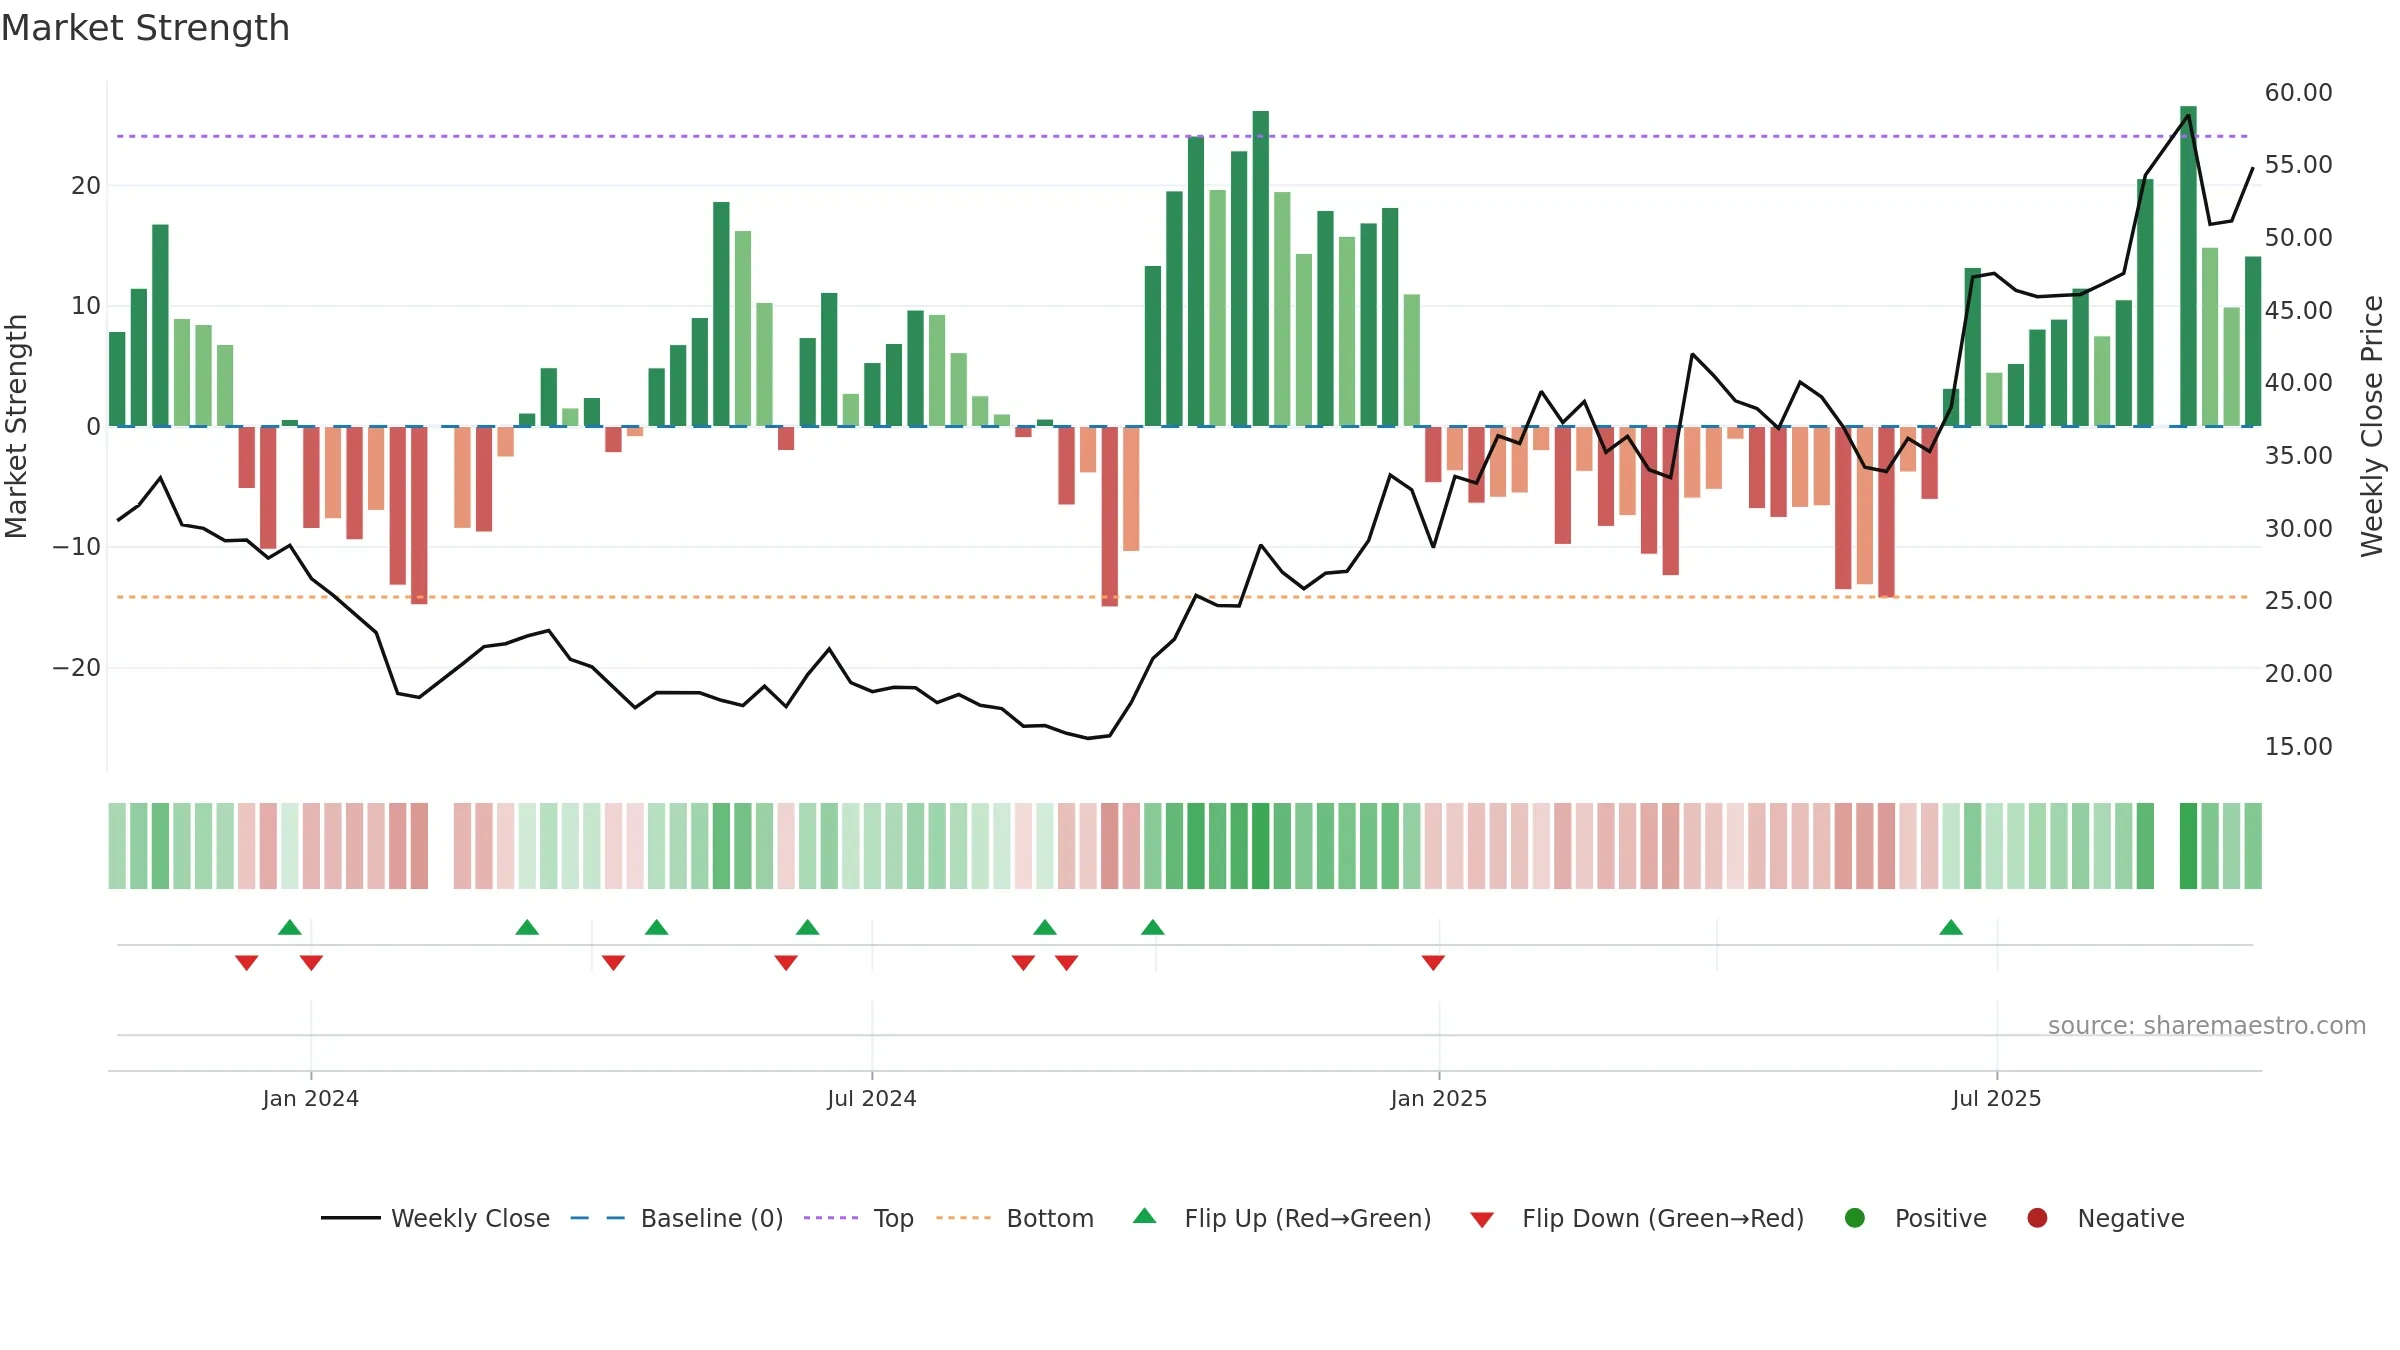Click the Market Strength chart title
The width and height of the screenshot is (2400, 1350).
point(145,28)
